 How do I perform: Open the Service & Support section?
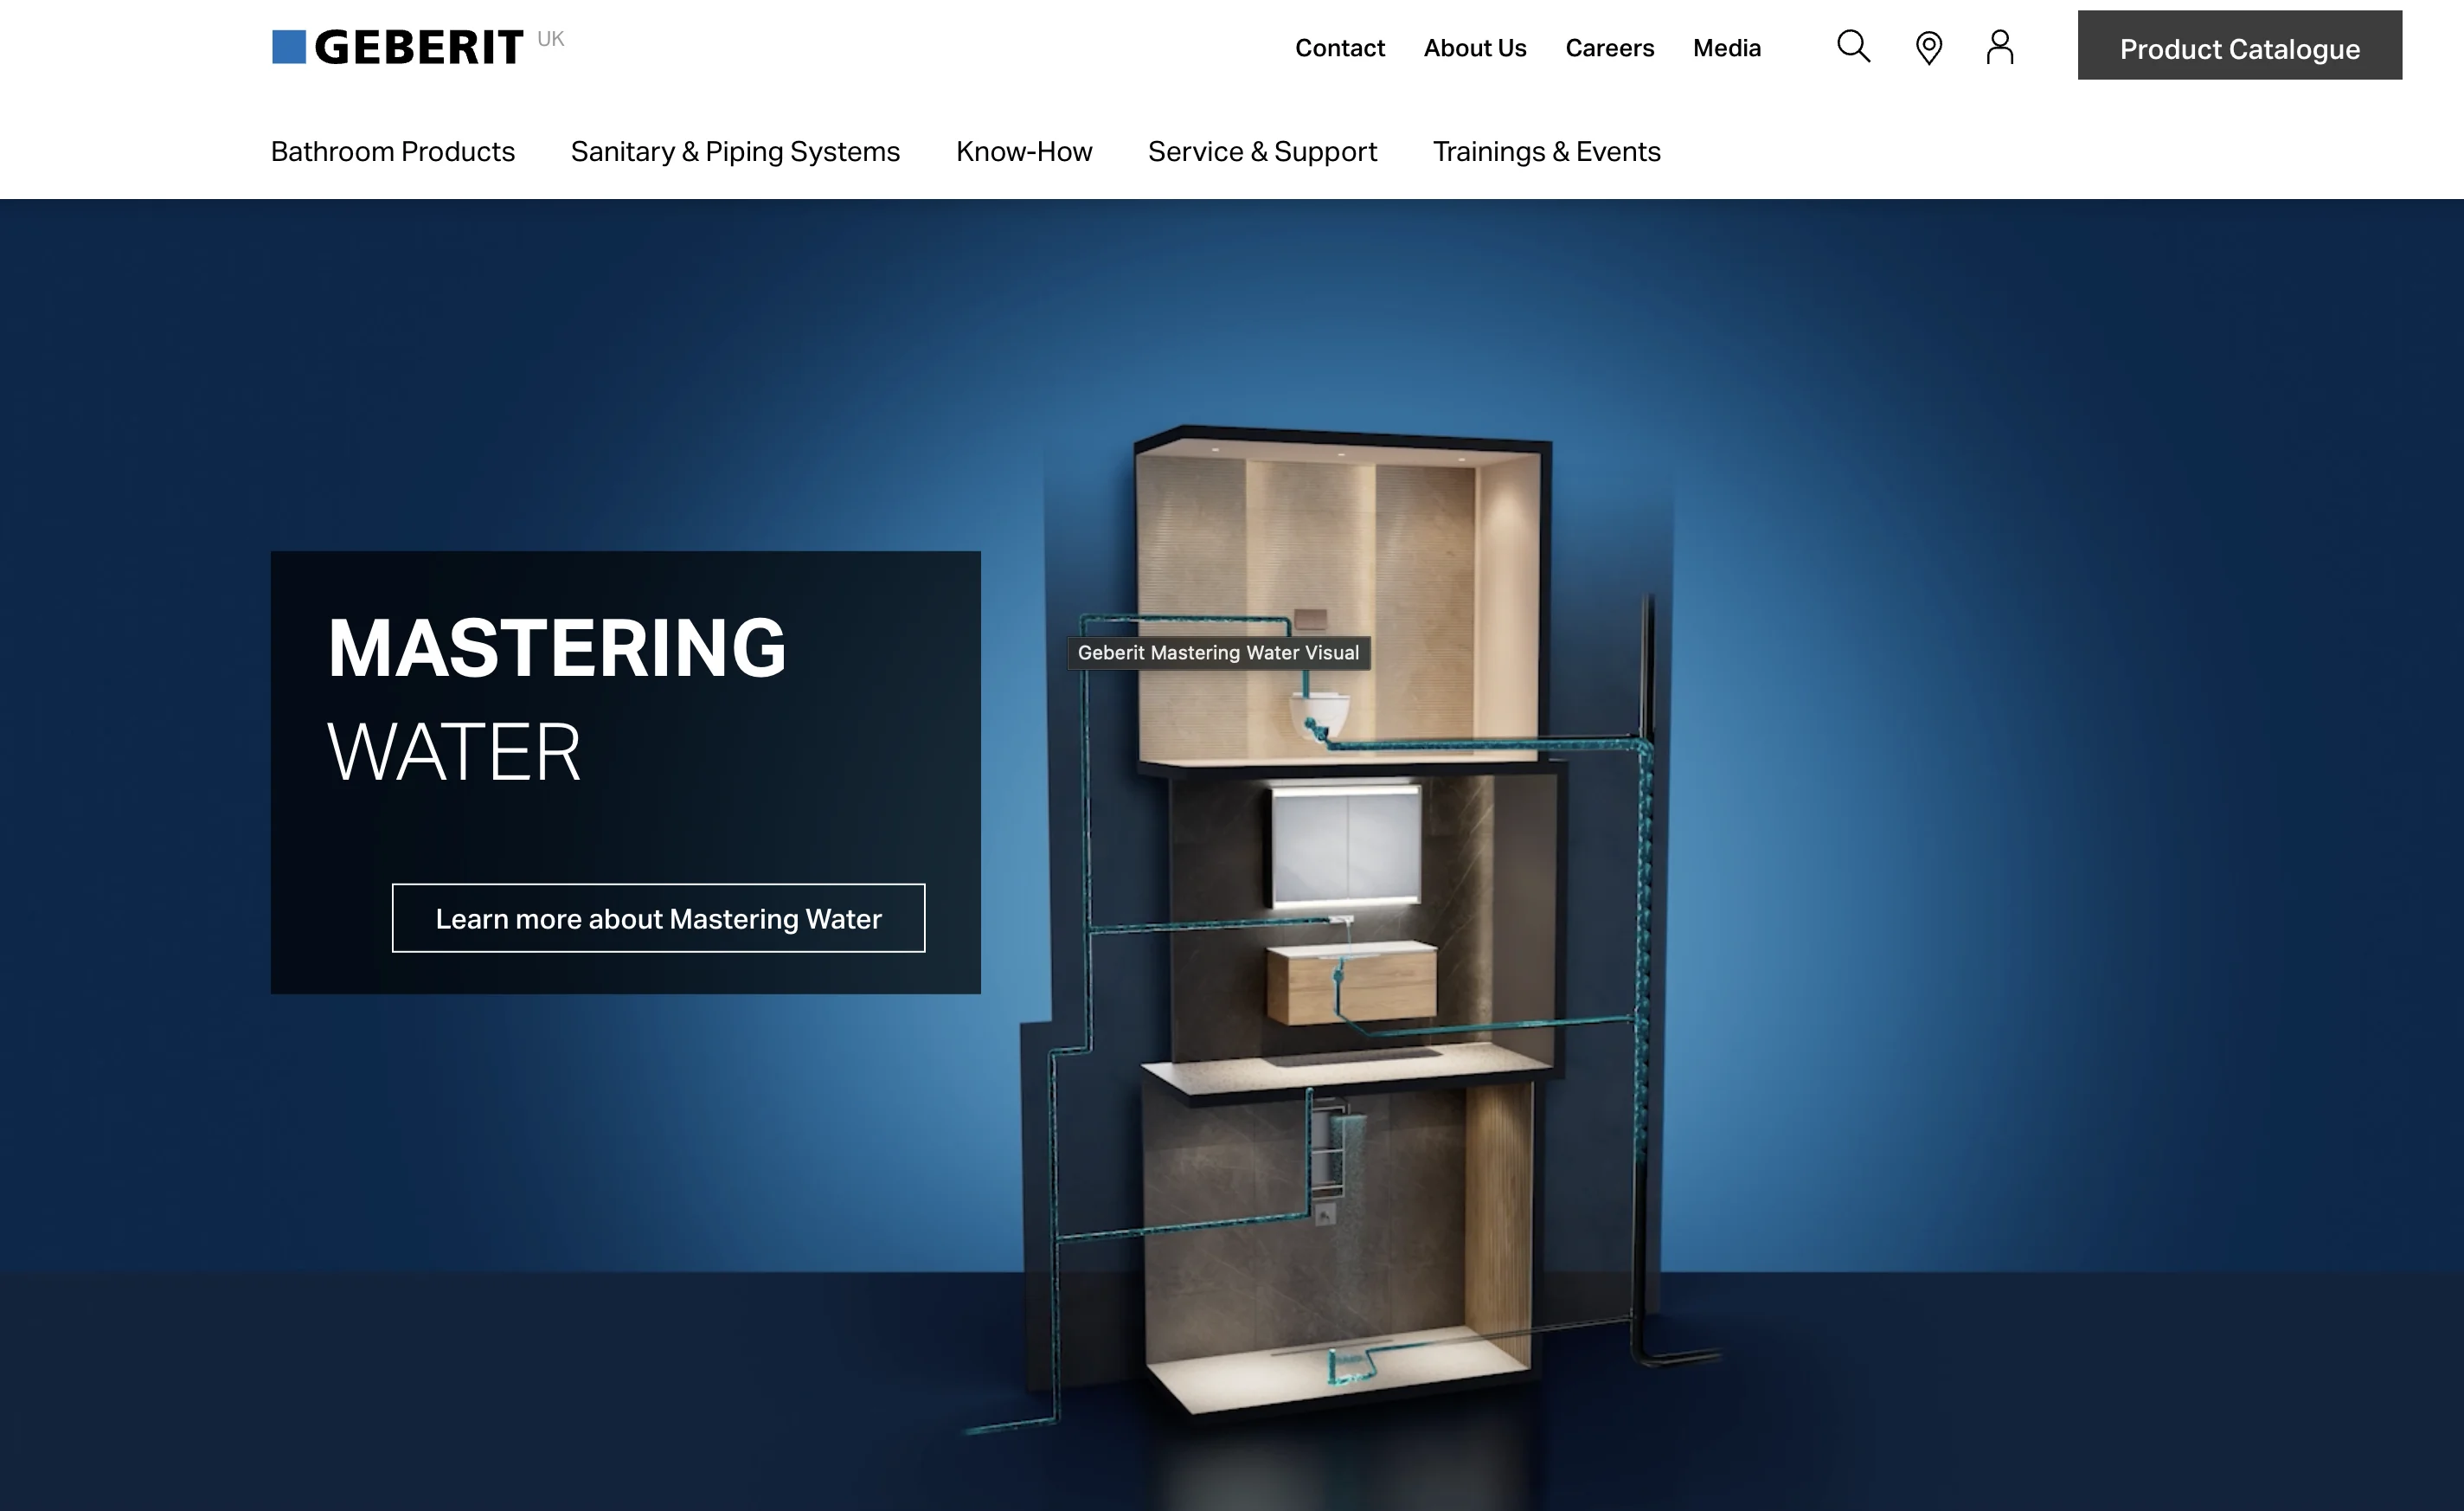coord(1262,152)
